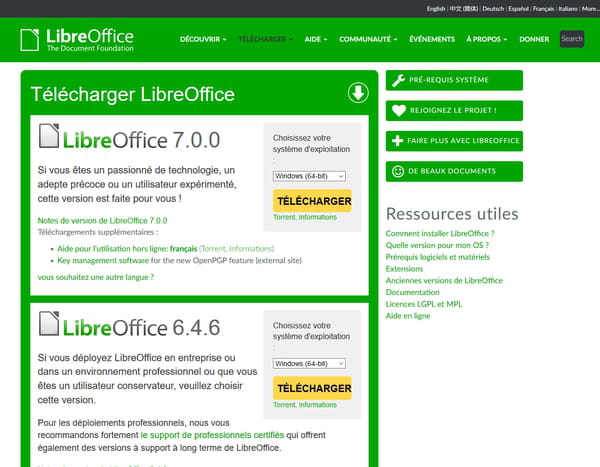Open the Découvrir menu

[x=203, y=39]
